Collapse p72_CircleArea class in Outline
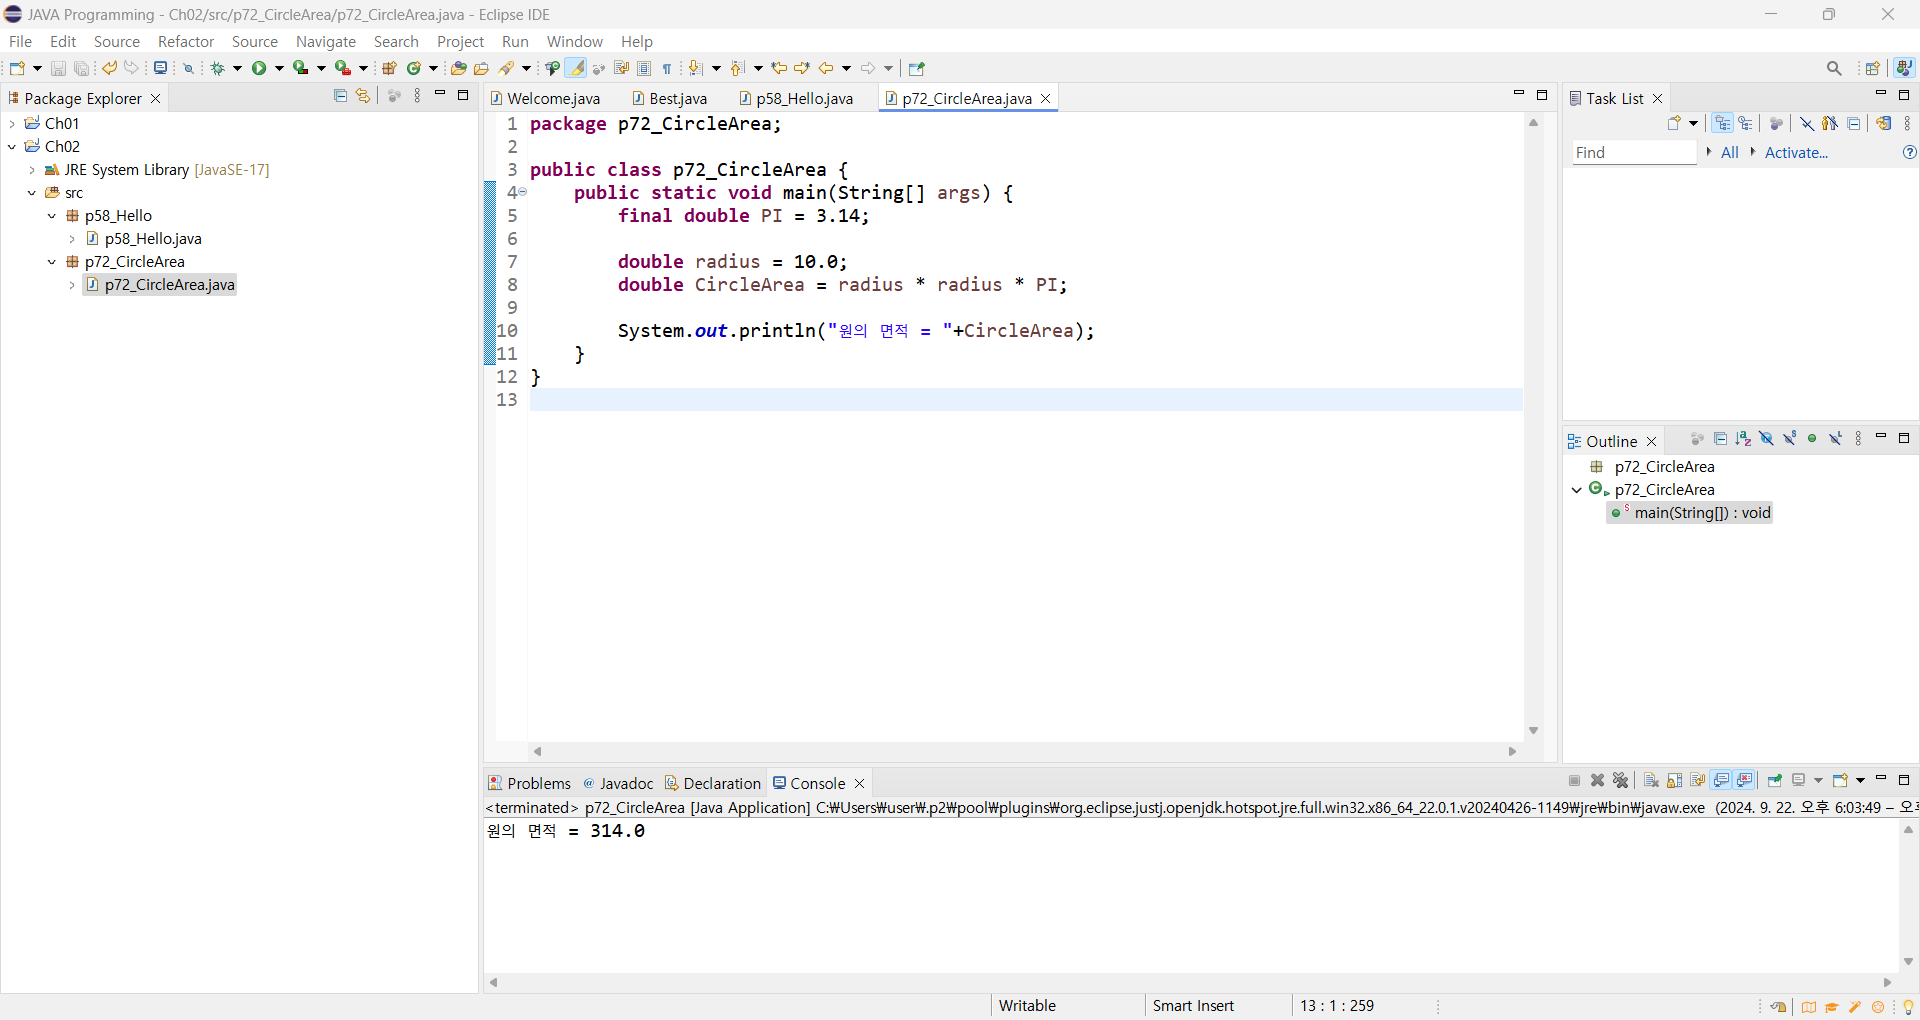The height and width of the screenshot is (1020, 1920). pyautogui.click(x=1577, y=490)
